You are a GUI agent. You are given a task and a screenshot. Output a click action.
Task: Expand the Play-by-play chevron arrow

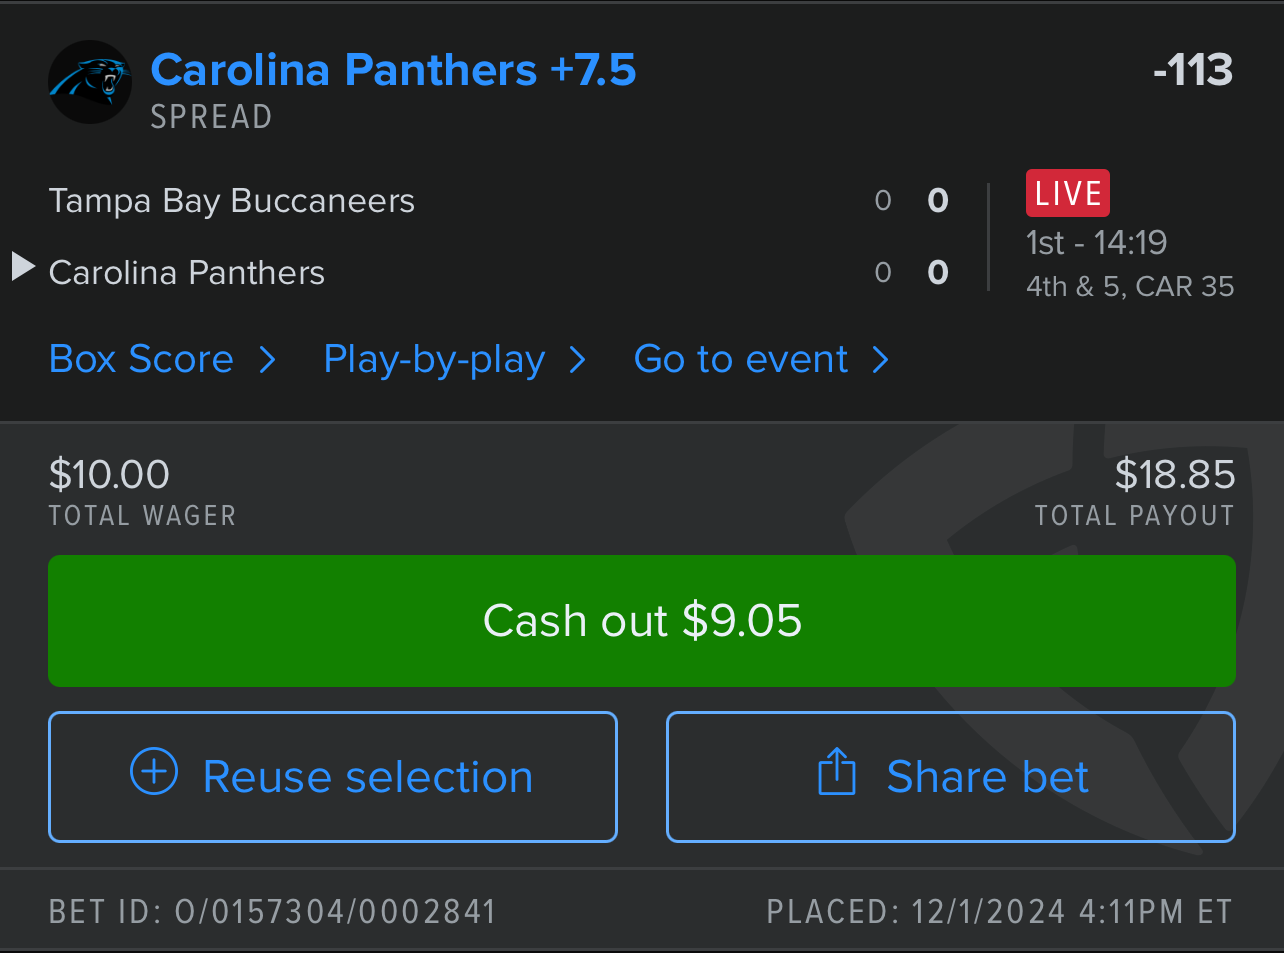pyautogui.click(x=577, y=360)
